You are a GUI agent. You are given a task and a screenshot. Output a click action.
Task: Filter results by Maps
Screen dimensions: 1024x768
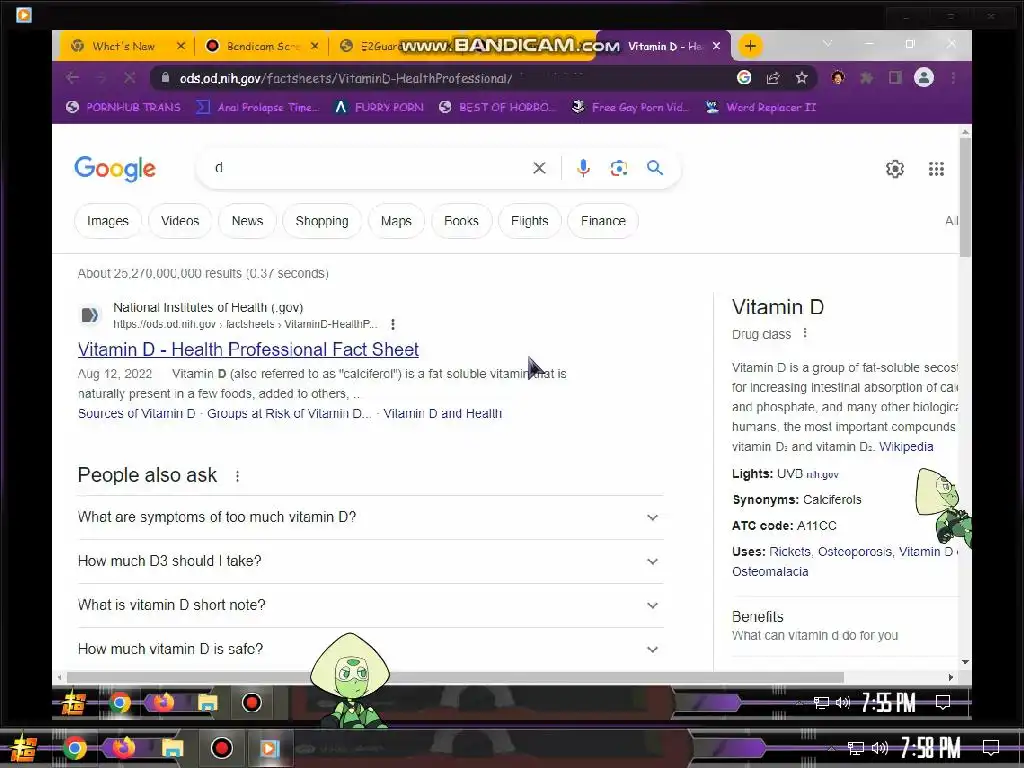396,221
